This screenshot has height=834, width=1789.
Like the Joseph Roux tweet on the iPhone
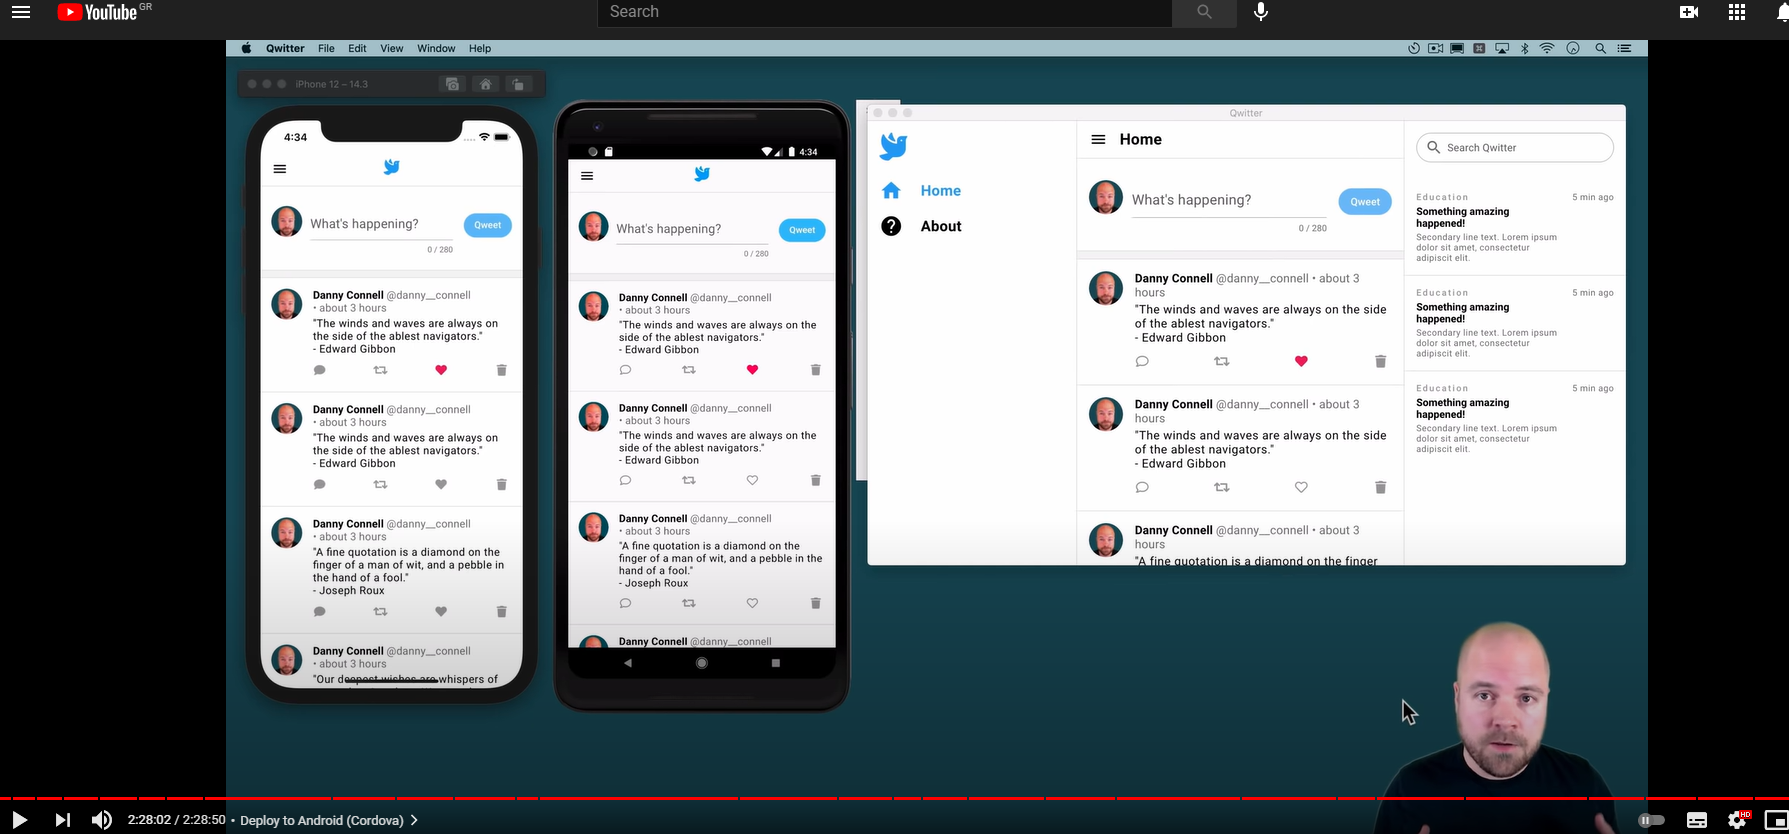tap(441, 611)
